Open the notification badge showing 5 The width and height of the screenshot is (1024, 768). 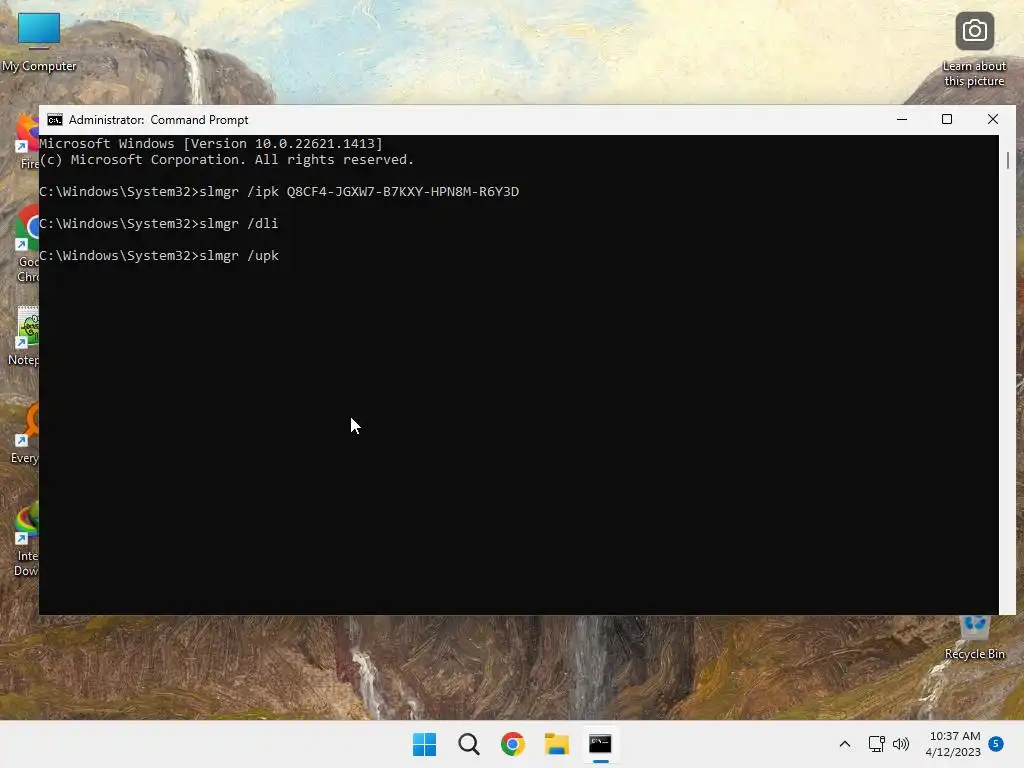[x=996, y=744]
